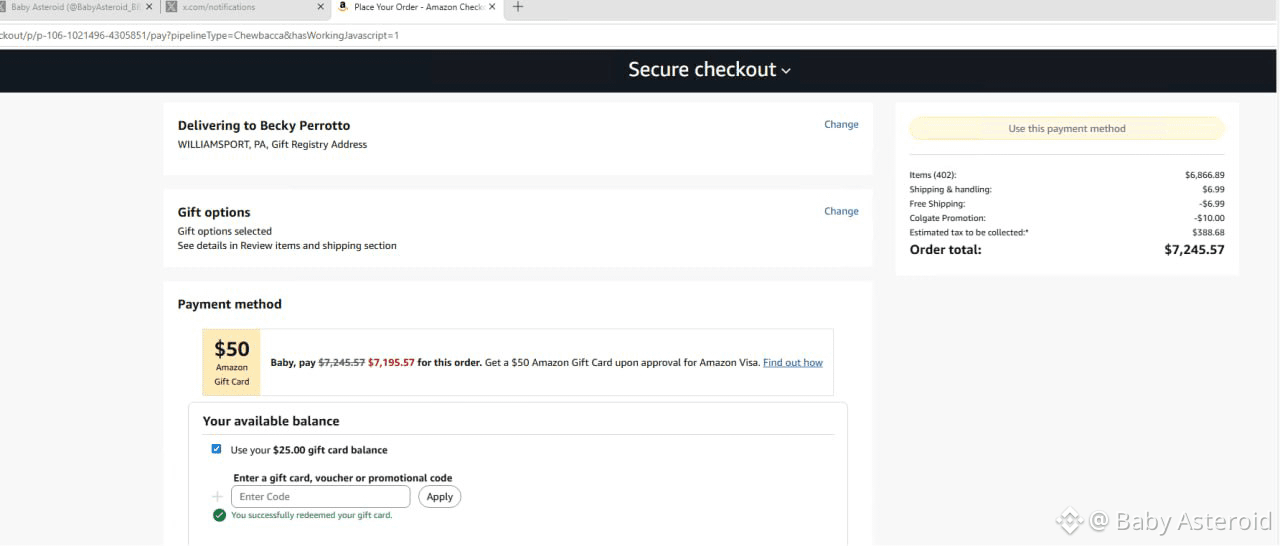Change the Gift options
This screenshot has width=1280, height=546.
point(841,211)
